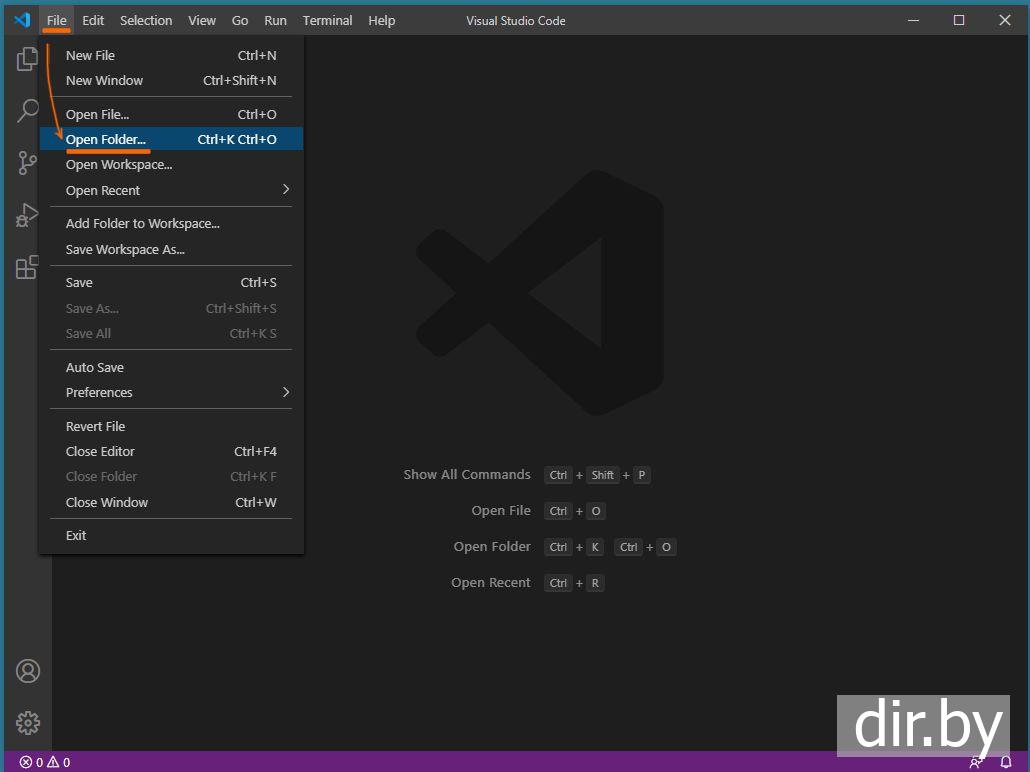Toggle Auto Save in File menu
The height and width of the screenshot is (772, 1030).
click(95, 367)
